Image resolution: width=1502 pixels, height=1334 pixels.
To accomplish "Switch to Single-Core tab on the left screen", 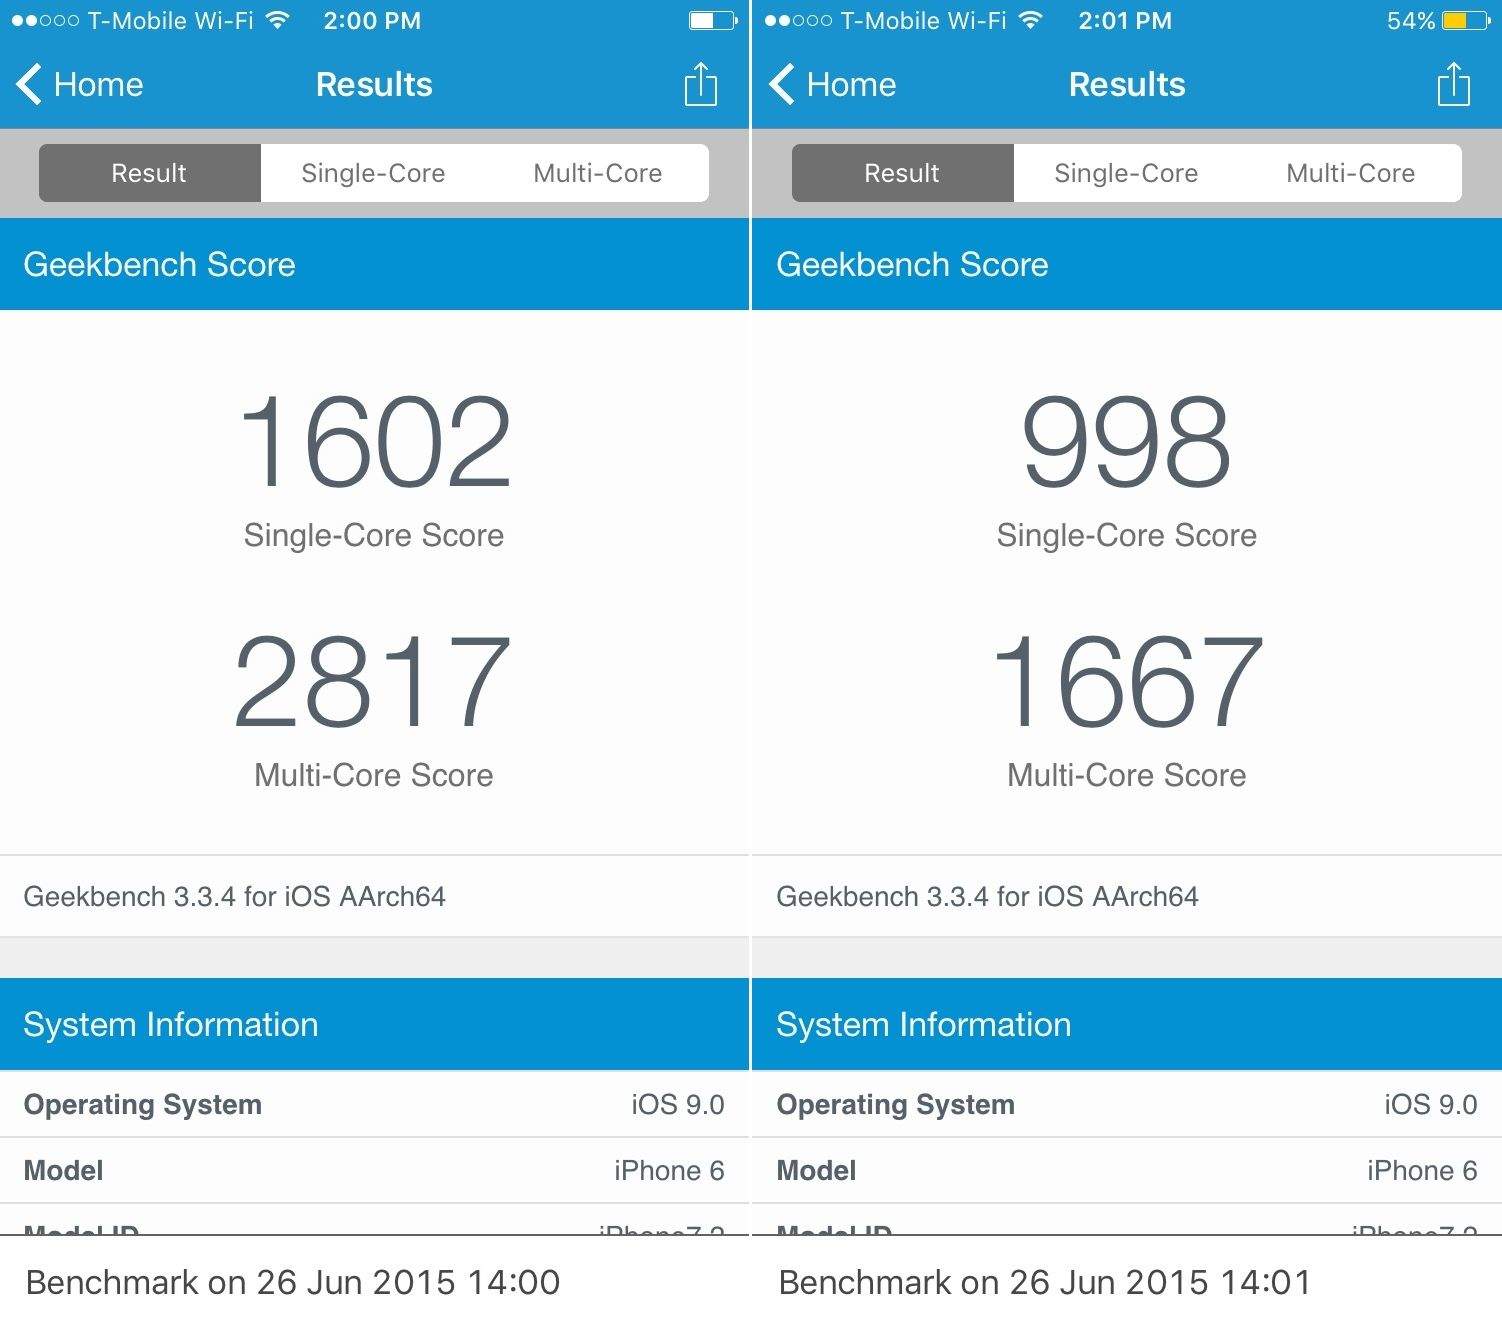I will pos(373,173).
